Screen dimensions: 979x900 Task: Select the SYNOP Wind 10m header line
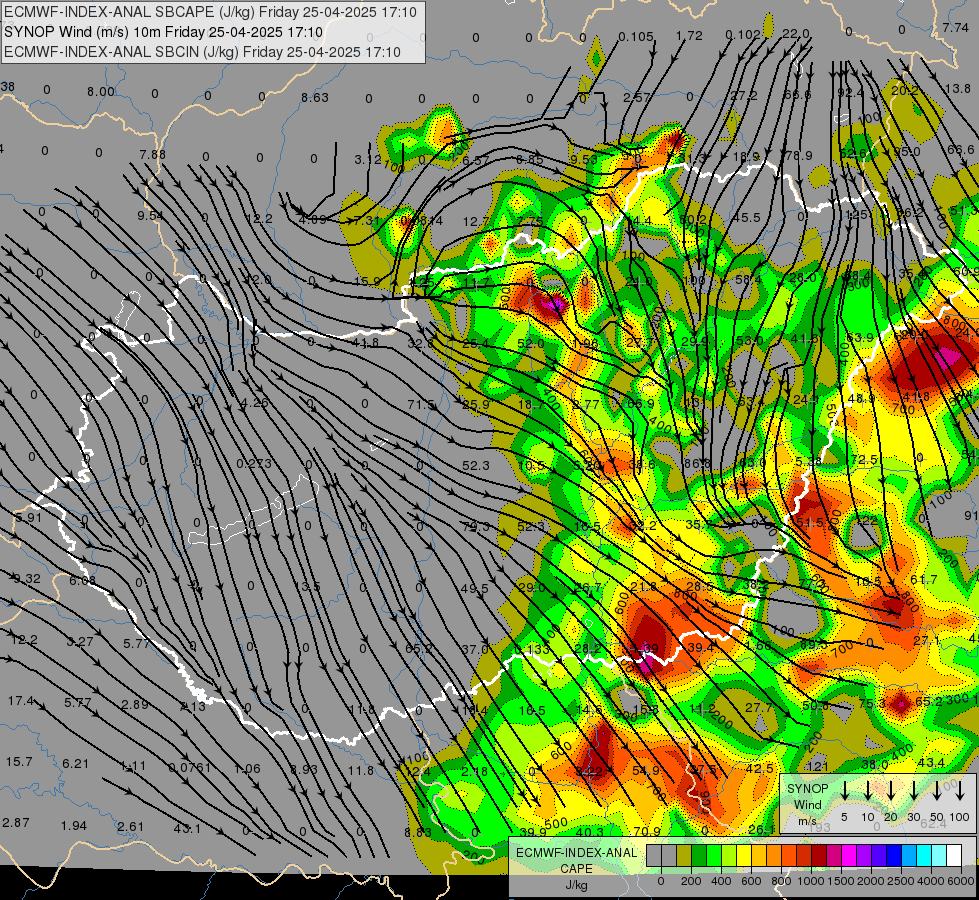point(163,32)
